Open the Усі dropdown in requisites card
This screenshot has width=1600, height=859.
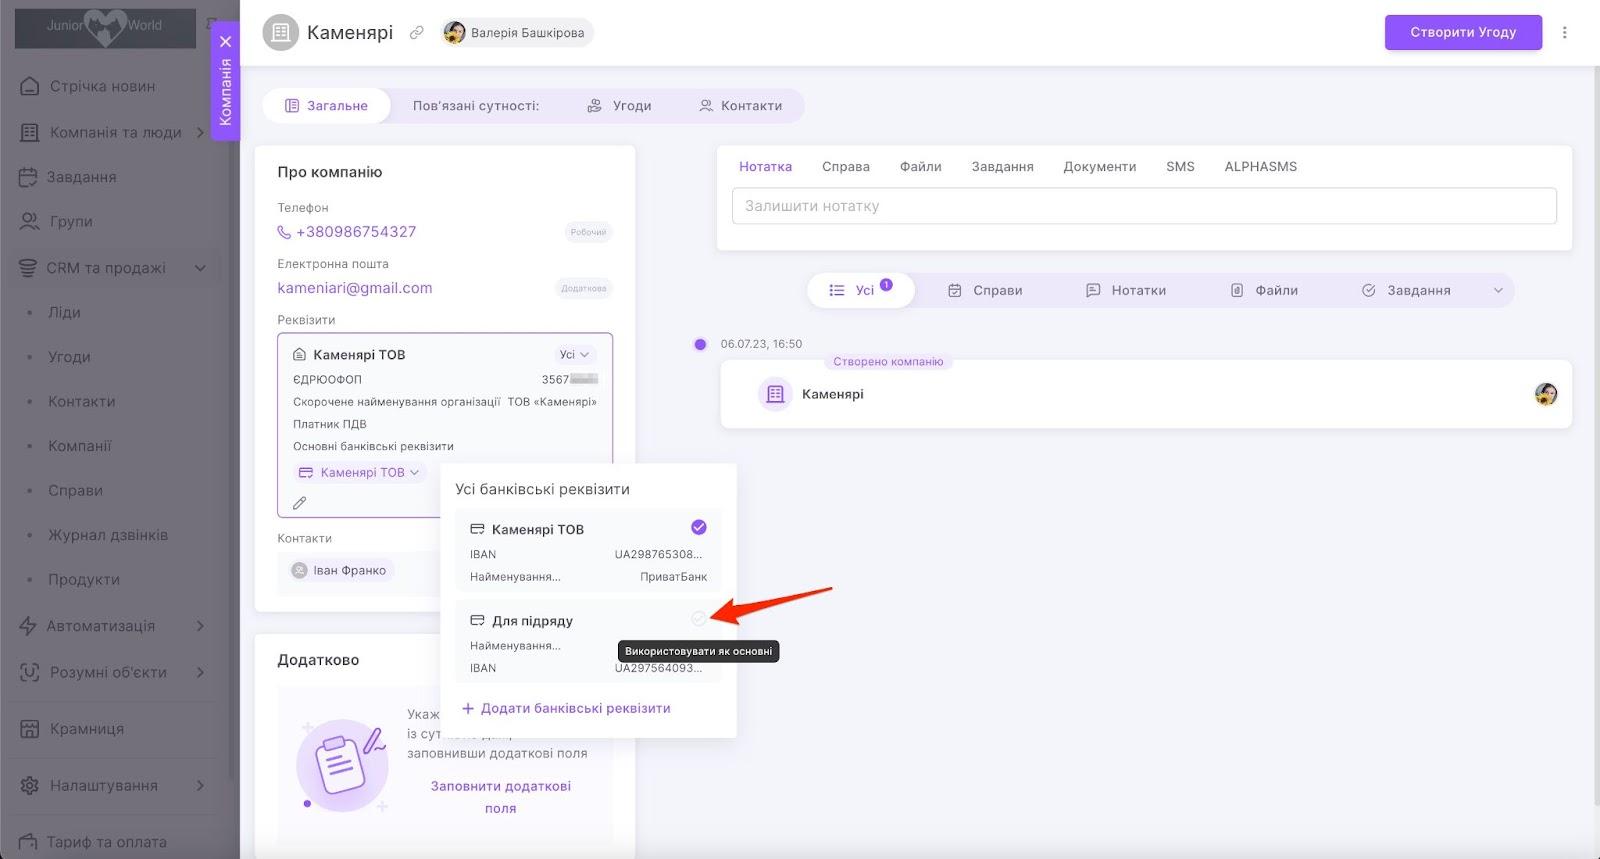point(574,355)
